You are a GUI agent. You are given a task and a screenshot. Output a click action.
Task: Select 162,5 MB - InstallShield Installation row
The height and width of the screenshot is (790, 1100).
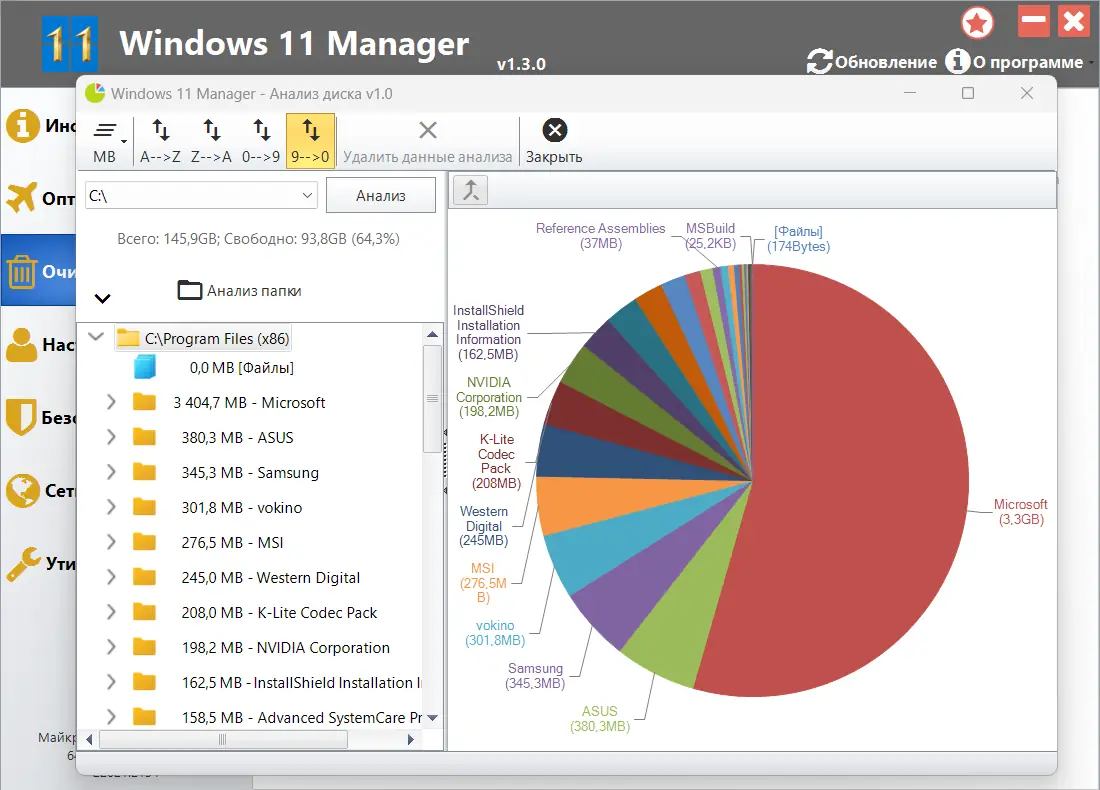pyautogui.click(x=302, y=683)
